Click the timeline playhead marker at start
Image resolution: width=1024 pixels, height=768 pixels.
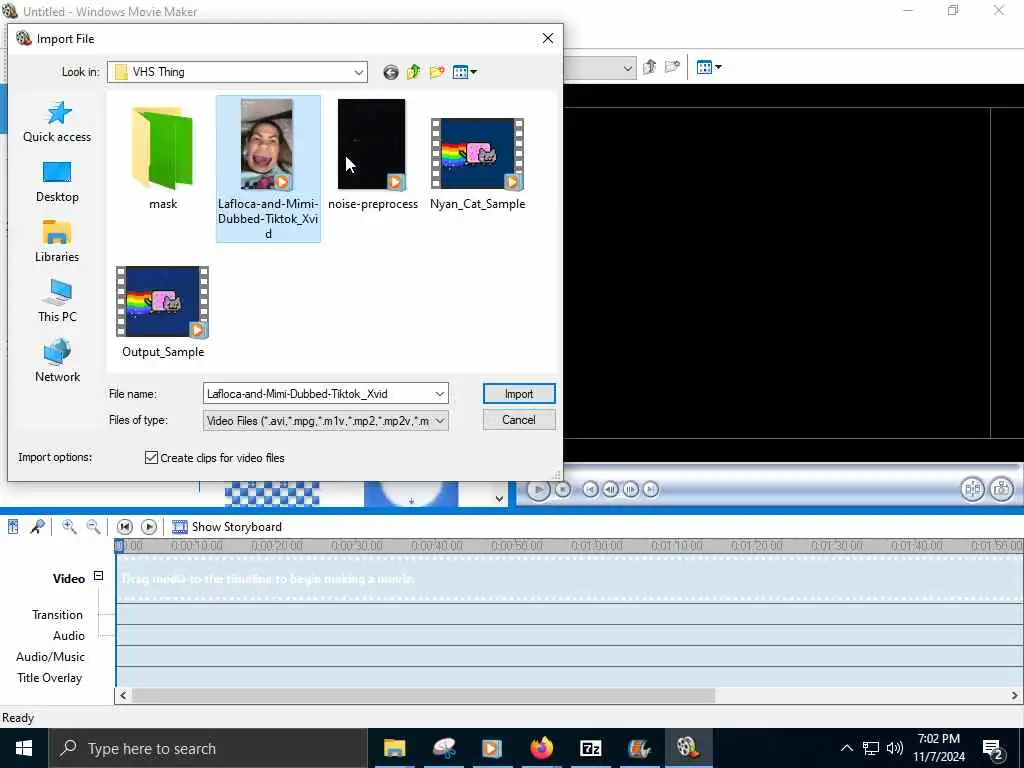tap(119, 546)
